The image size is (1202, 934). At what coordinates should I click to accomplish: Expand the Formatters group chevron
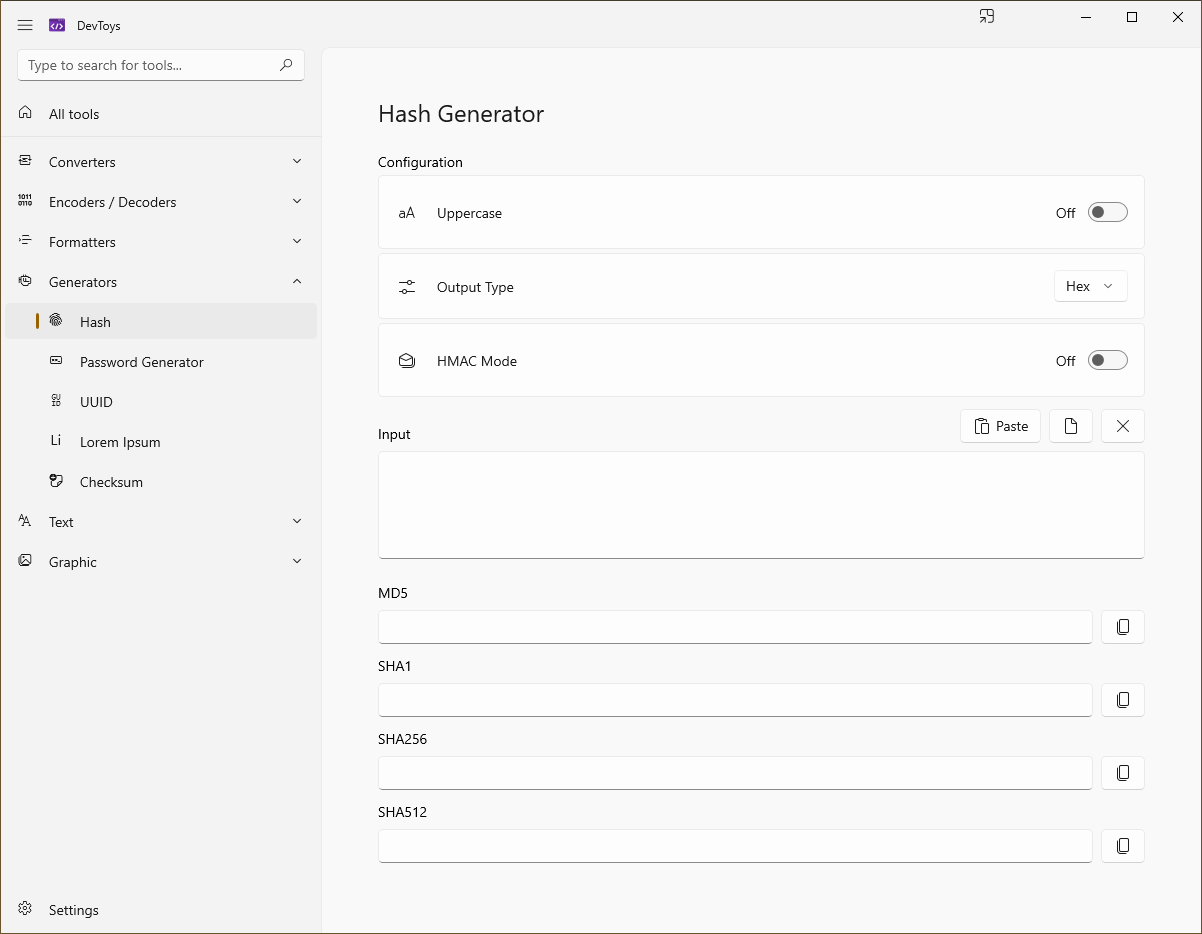[297, 241]
